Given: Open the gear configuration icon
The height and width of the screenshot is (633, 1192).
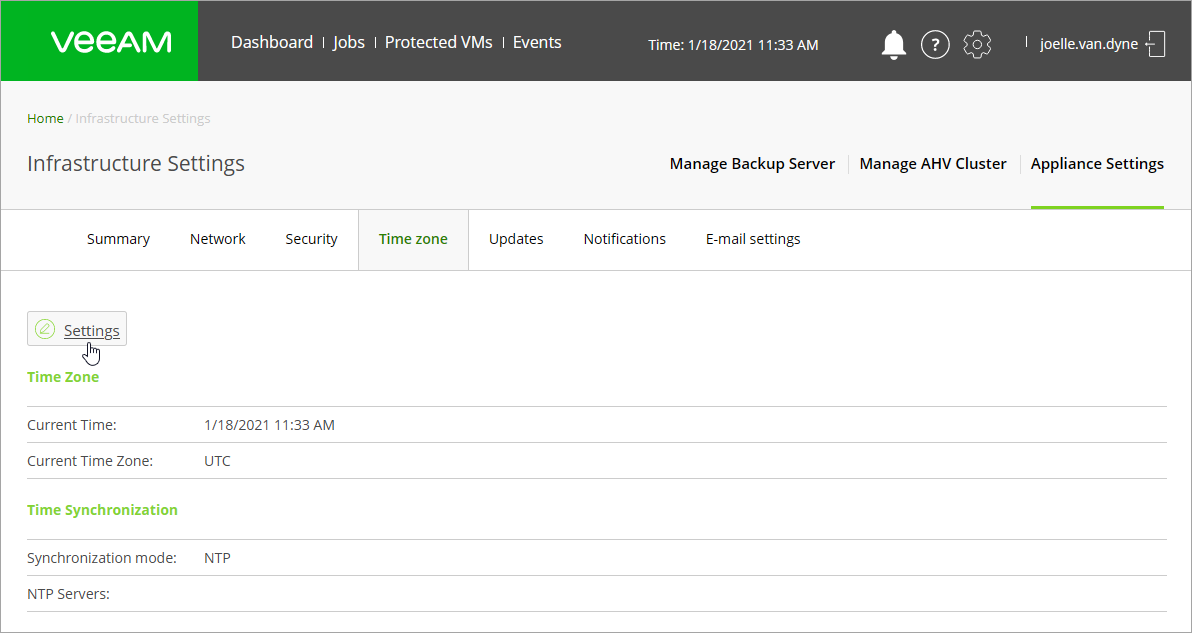Looking at the screenshot, I should coord(977,45).
